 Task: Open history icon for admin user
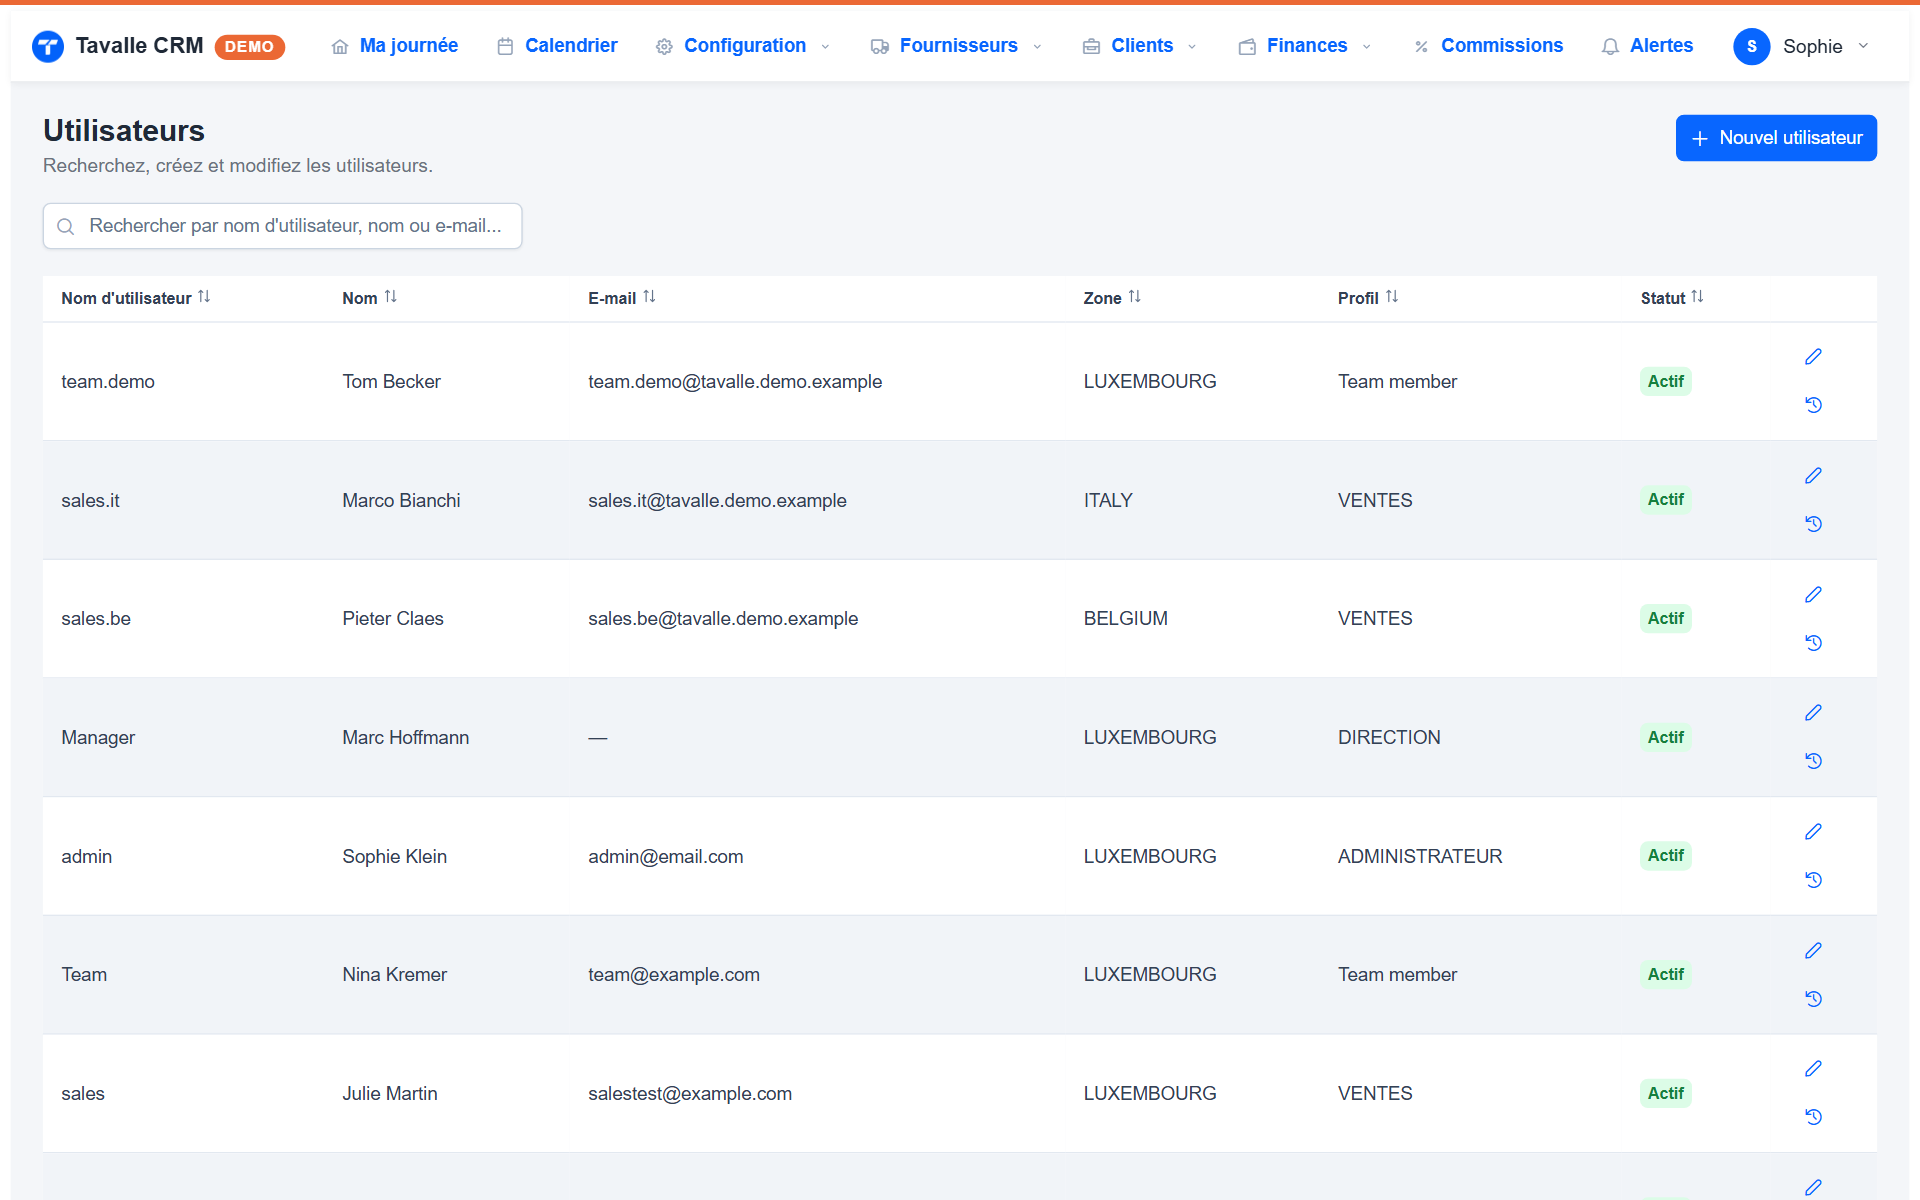[x=1813, y=880]
